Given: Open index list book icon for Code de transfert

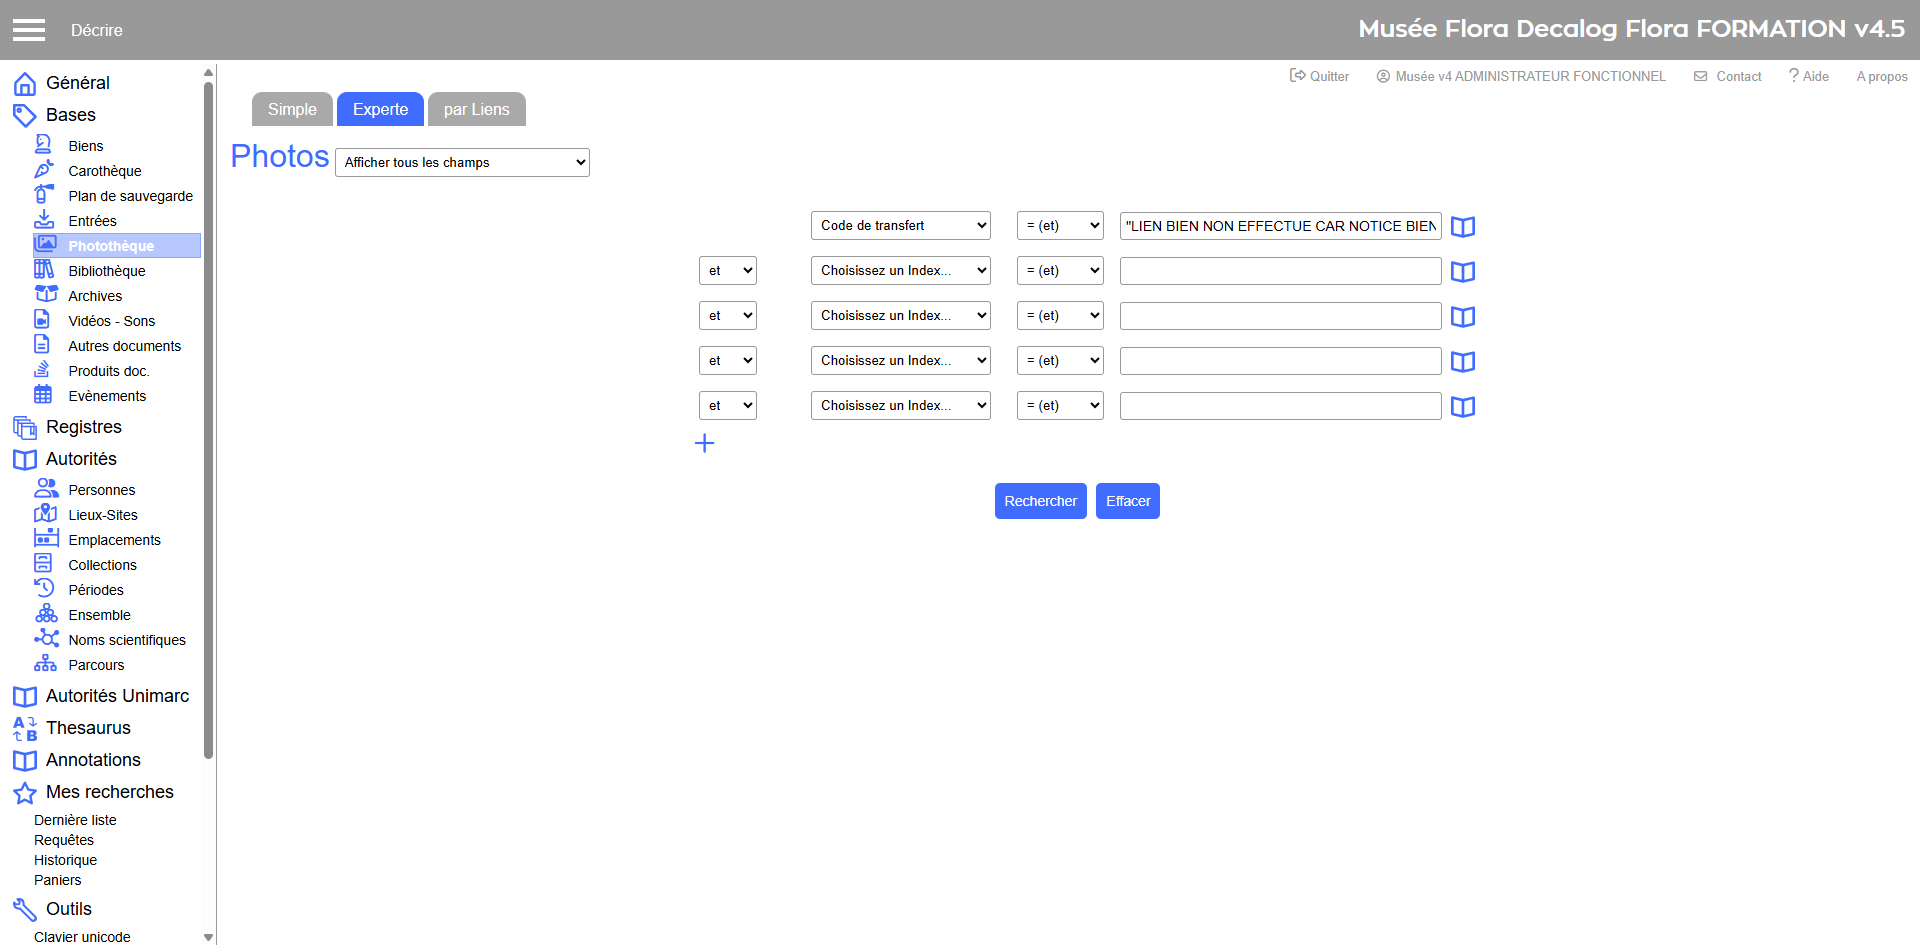Looking at the screenshot, I should point(1462,227).
